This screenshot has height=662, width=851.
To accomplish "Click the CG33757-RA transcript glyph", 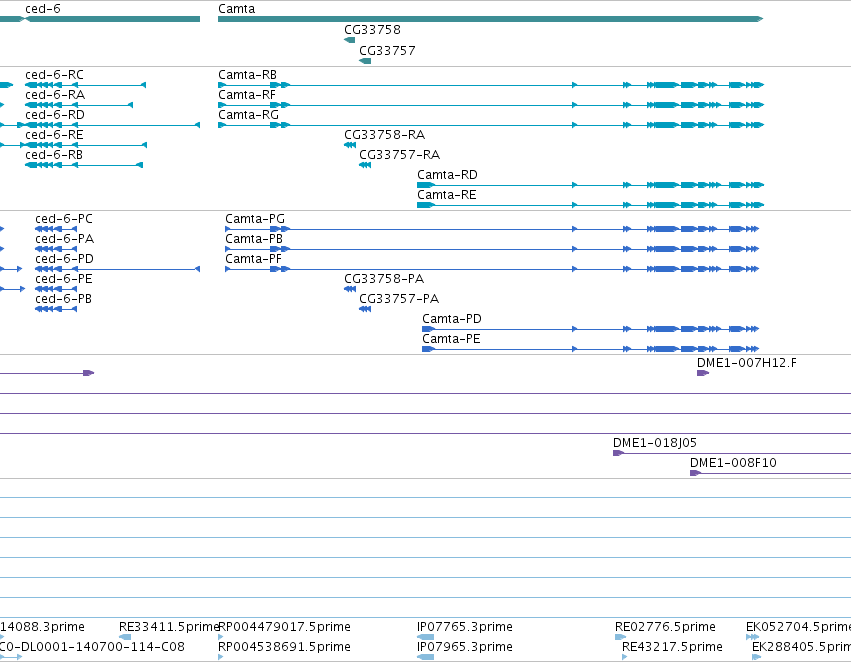I will pos(365,165).
